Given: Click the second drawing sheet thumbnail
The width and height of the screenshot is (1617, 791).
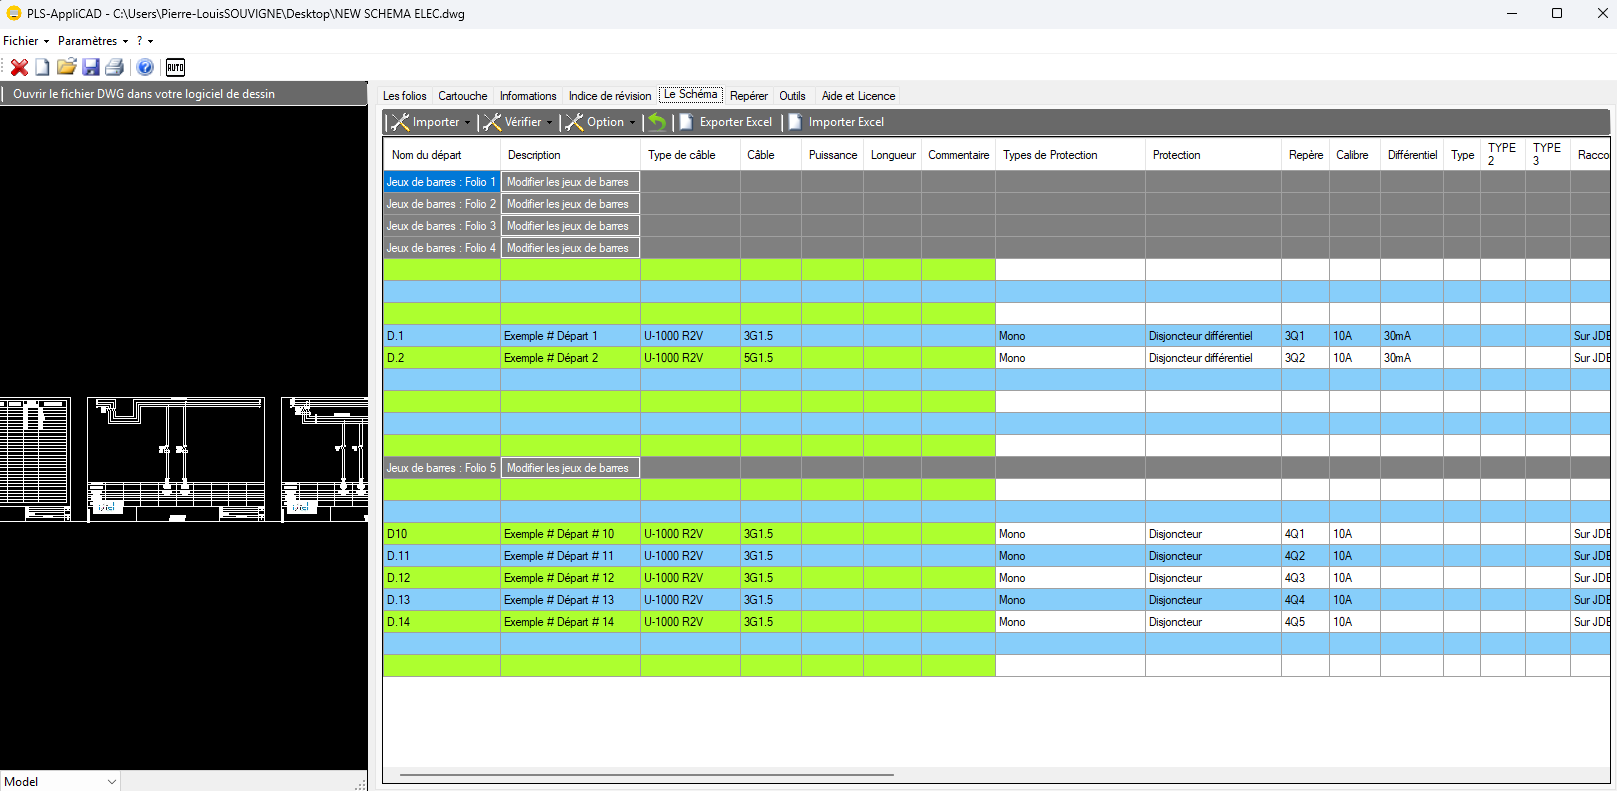Looking at the screenshot, I should 176,459.
